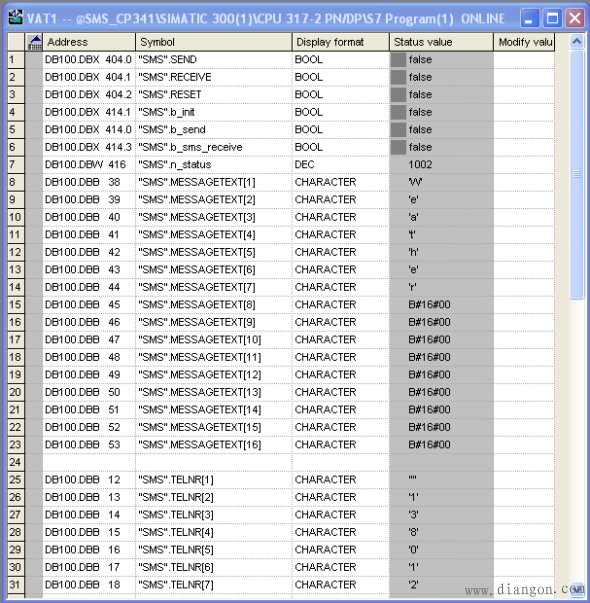This screenshot has width=590, height=603.
Task: Click the empty address cell in row 24
Action: (x=89, y=462)
